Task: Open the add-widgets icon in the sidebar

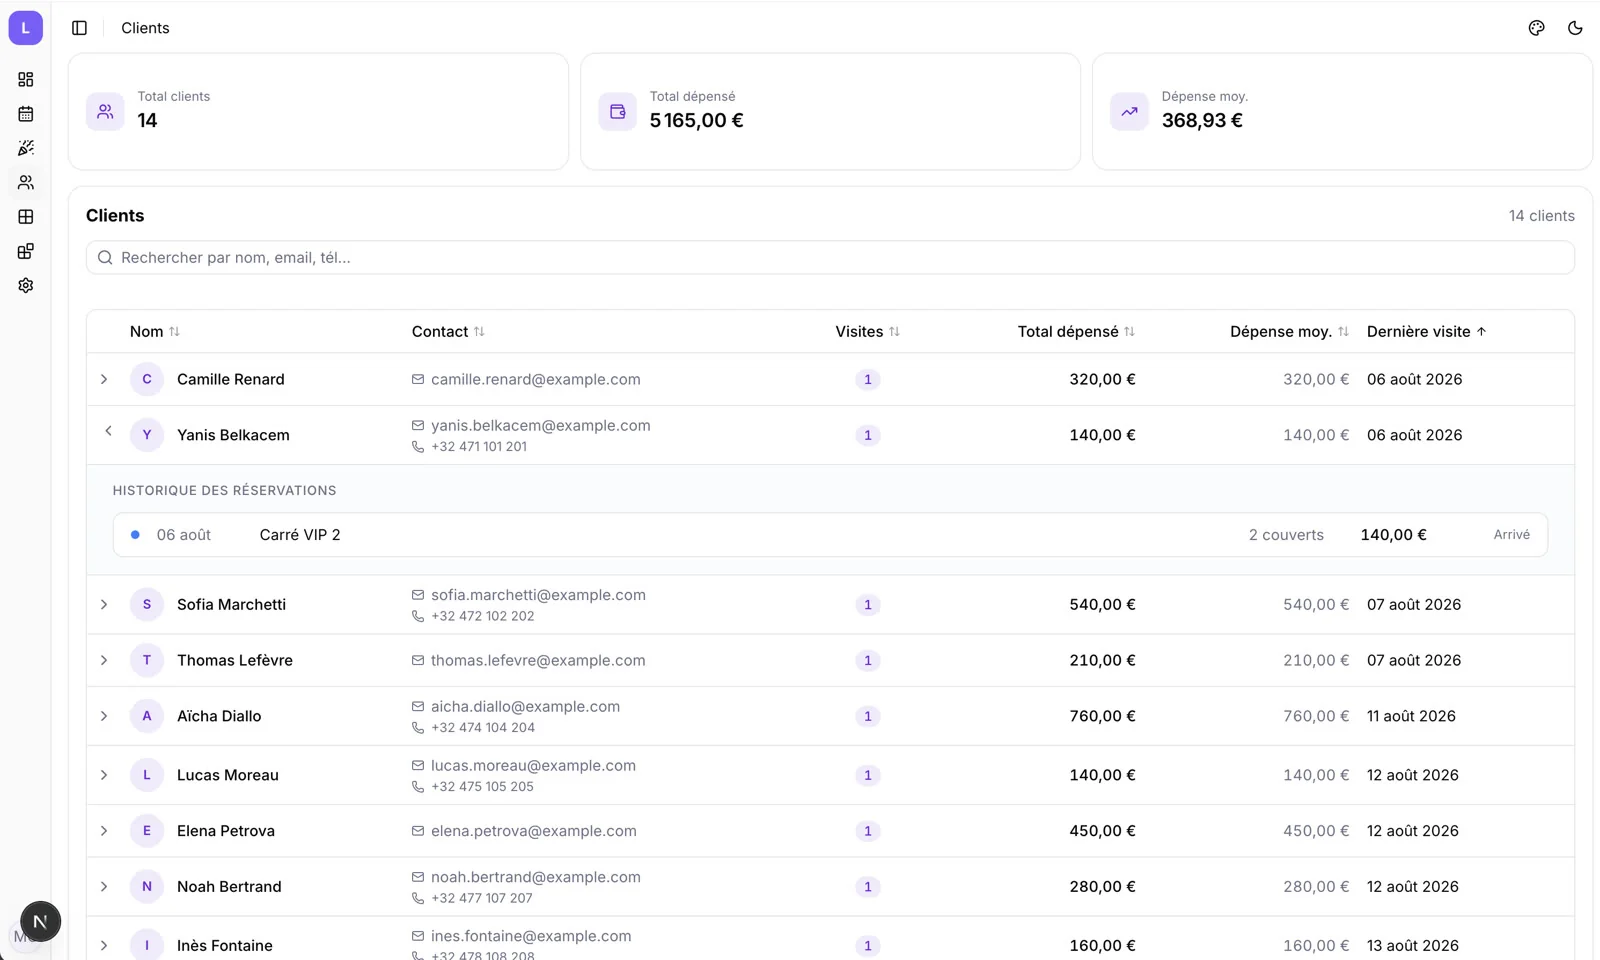Action: [26, 251]
